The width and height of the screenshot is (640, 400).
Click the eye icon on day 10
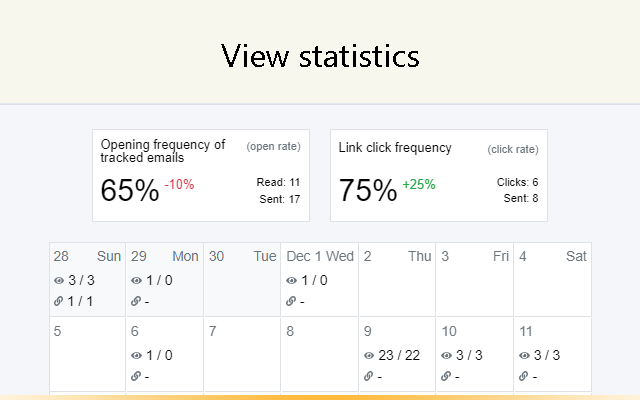tap(447, 355)
